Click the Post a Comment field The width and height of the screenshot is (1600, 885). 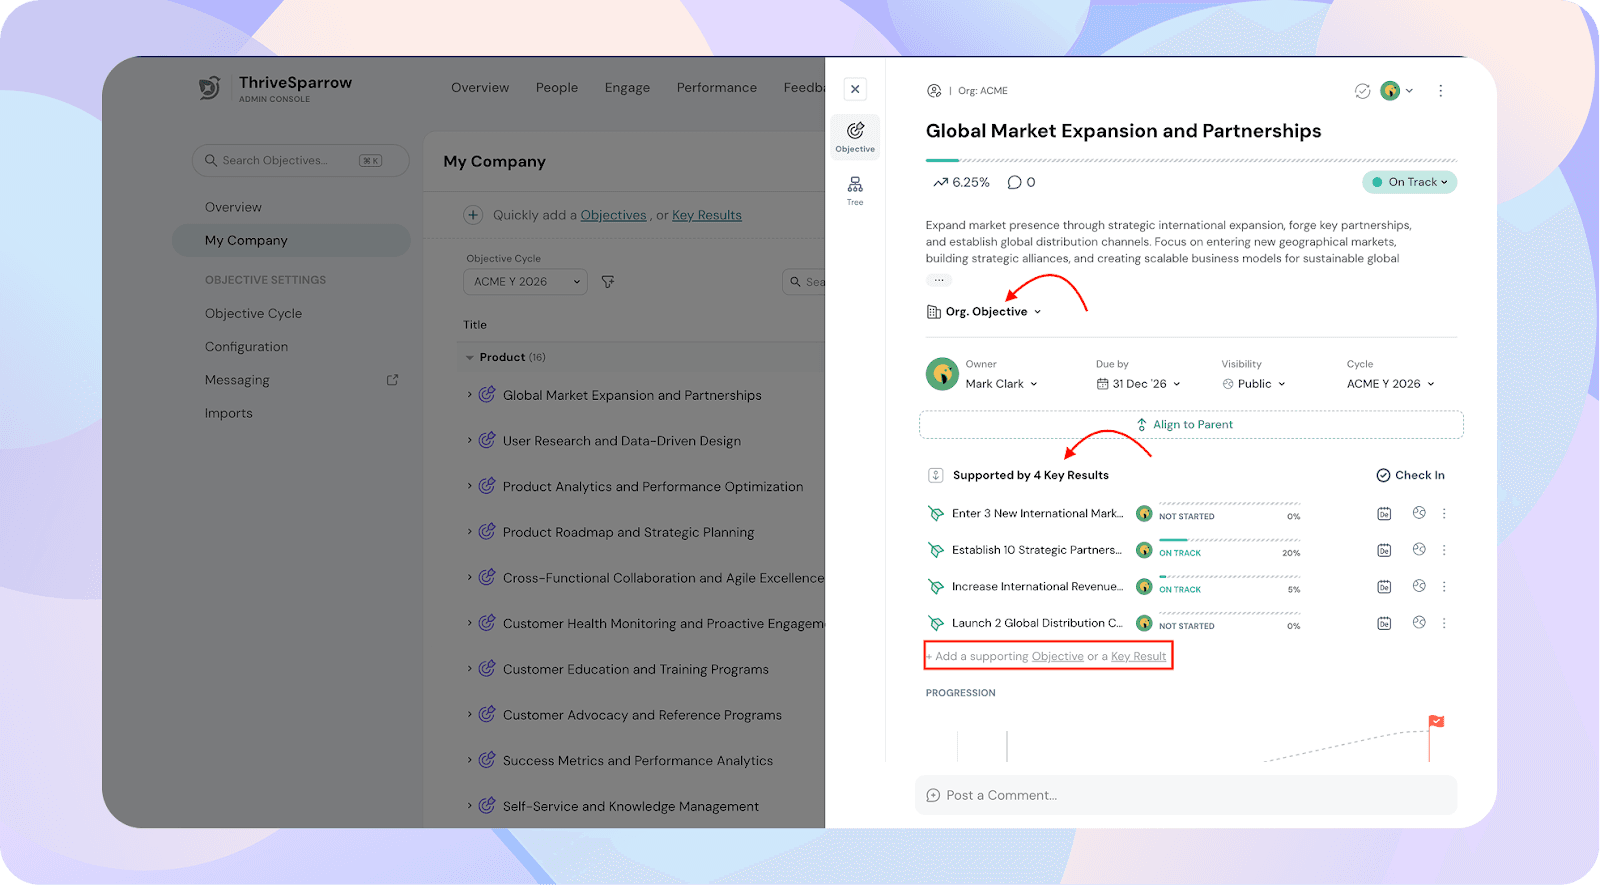pos(1185,795)
